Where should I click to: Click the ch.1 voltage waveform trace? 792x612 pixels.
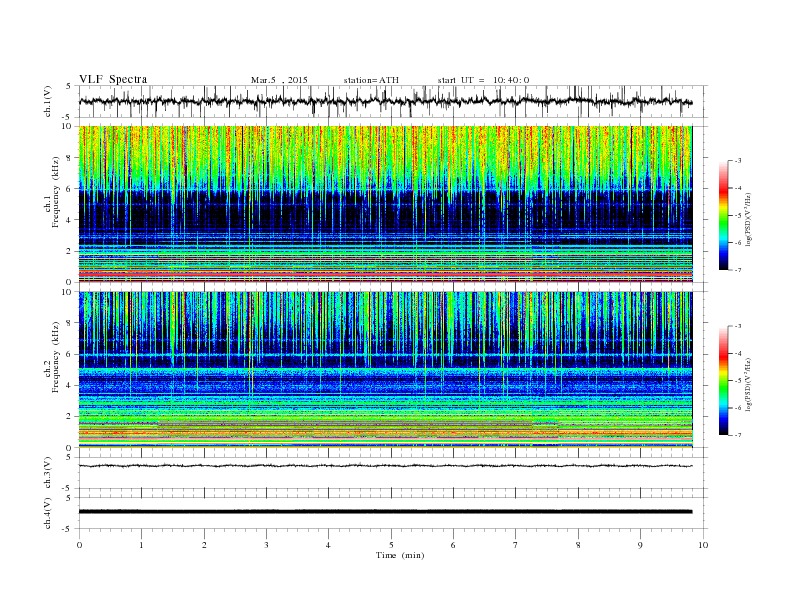tap(385, 101)
